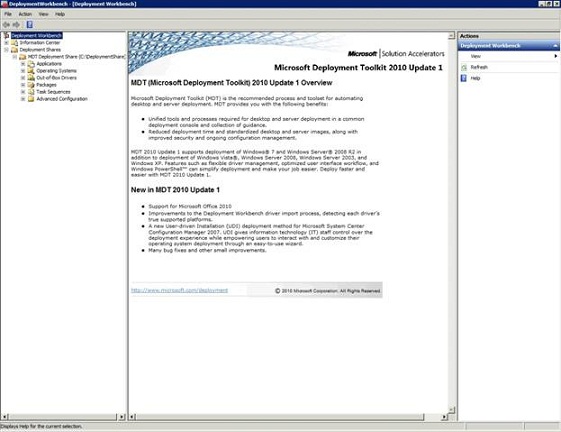Open the Action menu
This screenshot has width=561, height=432.
pos(25,14)
